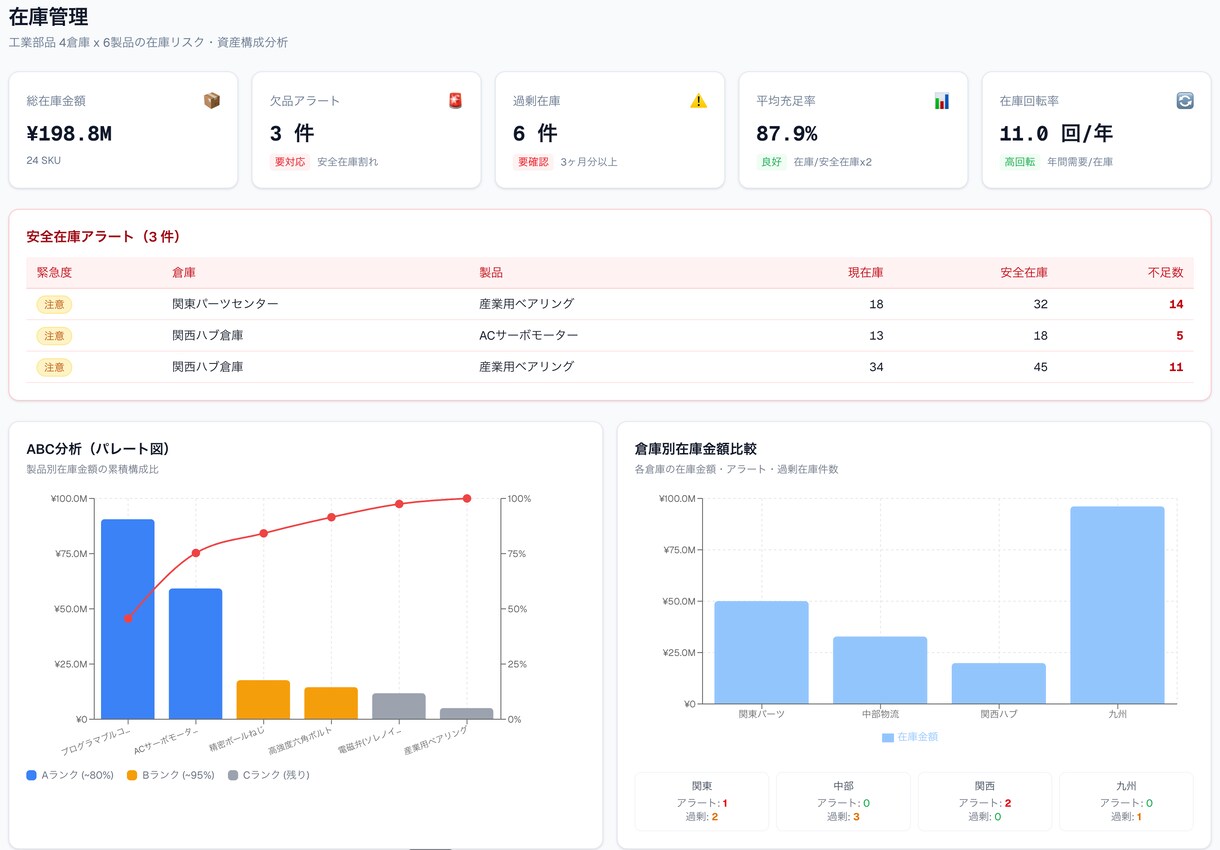Click the warning triangle icon on 過剰在庫 card
The image size is (1220, 850).
(x=698, y=101)
